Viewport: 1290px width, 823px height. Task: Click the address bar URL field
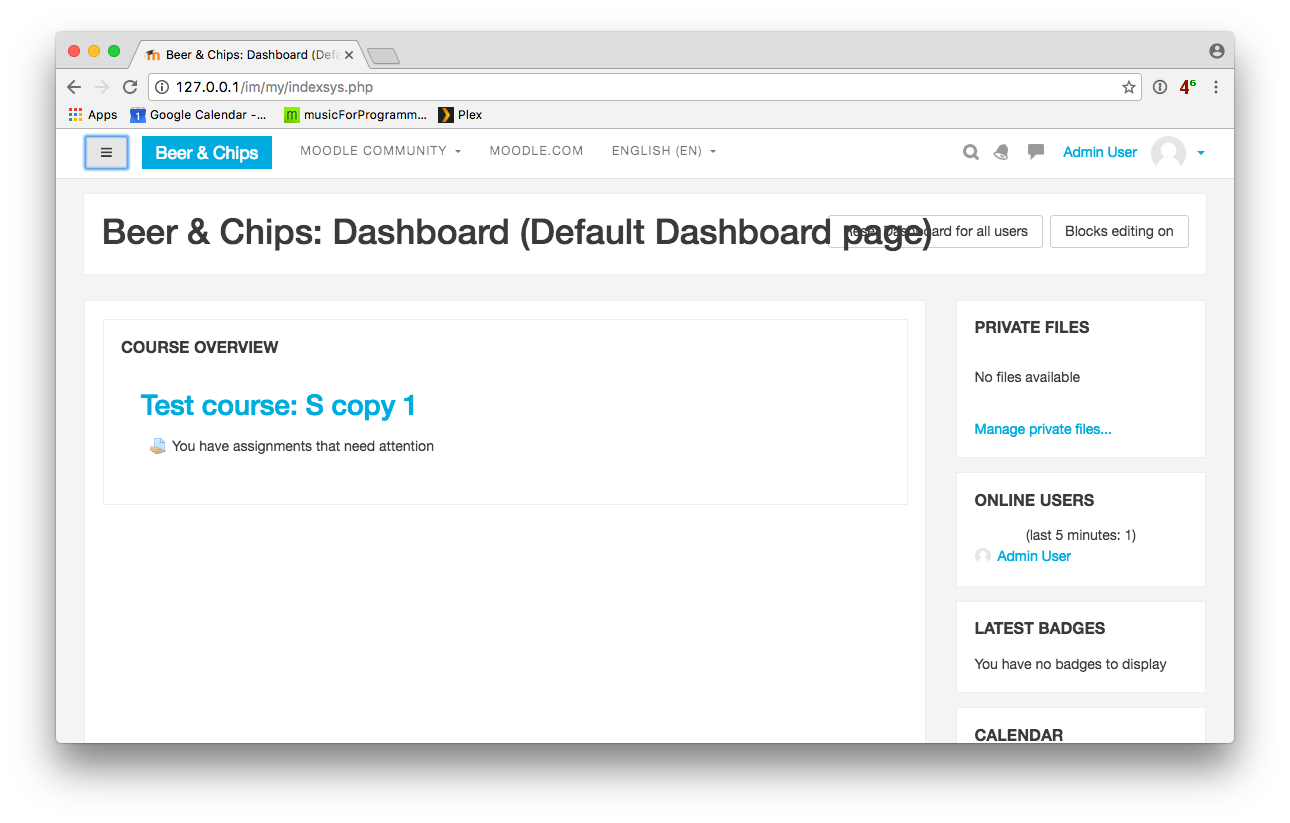[x=645, y=87]
